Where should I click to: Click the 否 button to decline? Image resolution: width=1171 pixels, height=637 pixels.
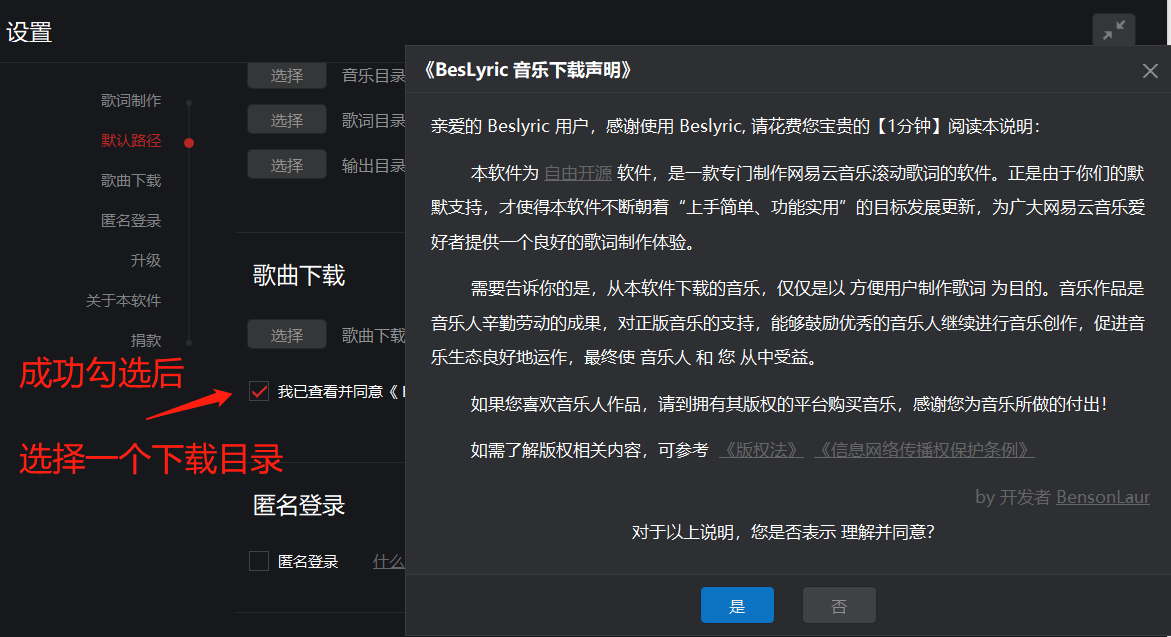[839, 606]
